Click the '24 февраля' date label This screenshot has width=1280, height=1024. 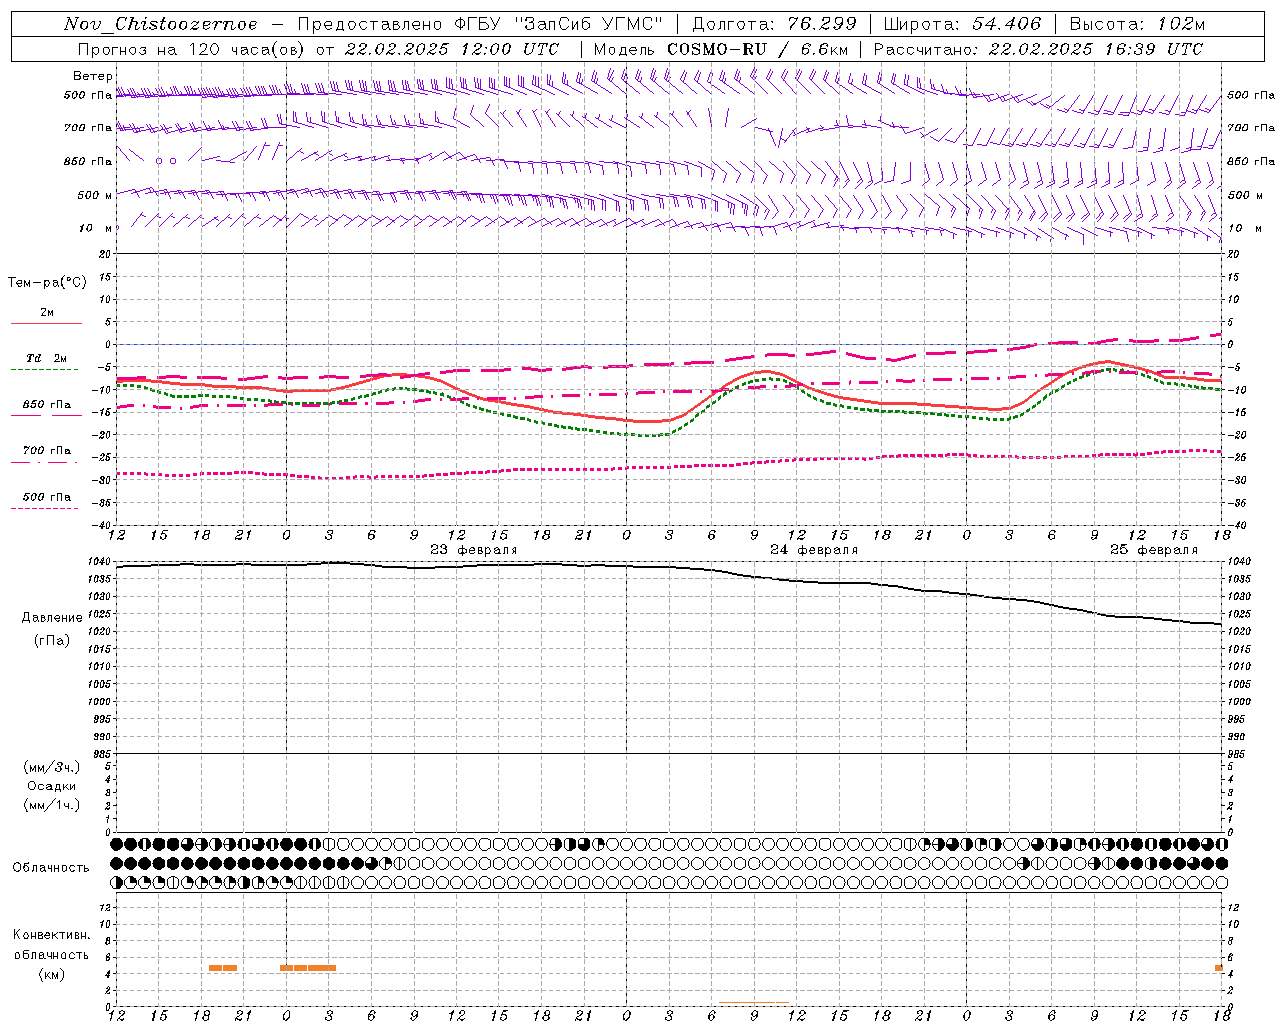click(x=814, y=550)
